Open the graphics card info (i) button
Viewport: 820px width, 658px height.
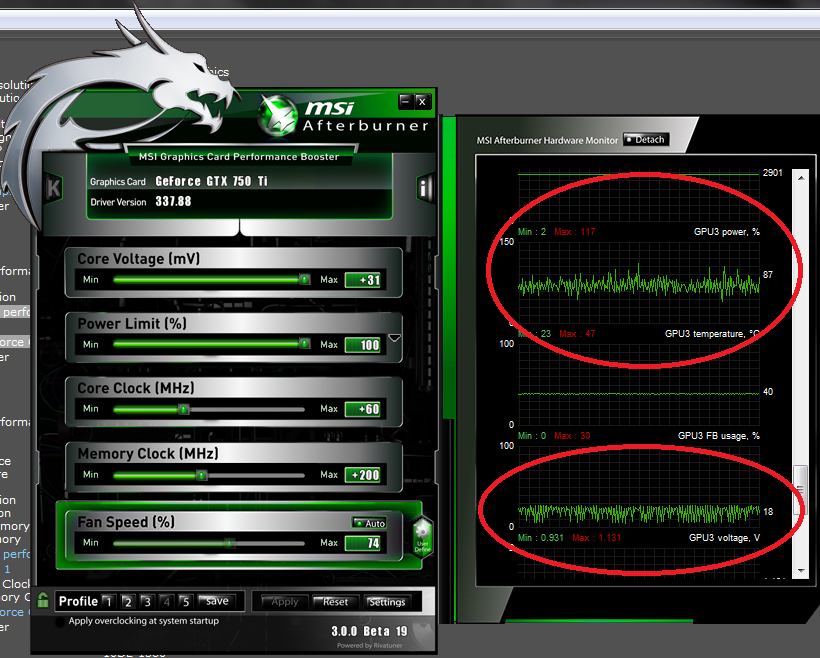(425, 187)
